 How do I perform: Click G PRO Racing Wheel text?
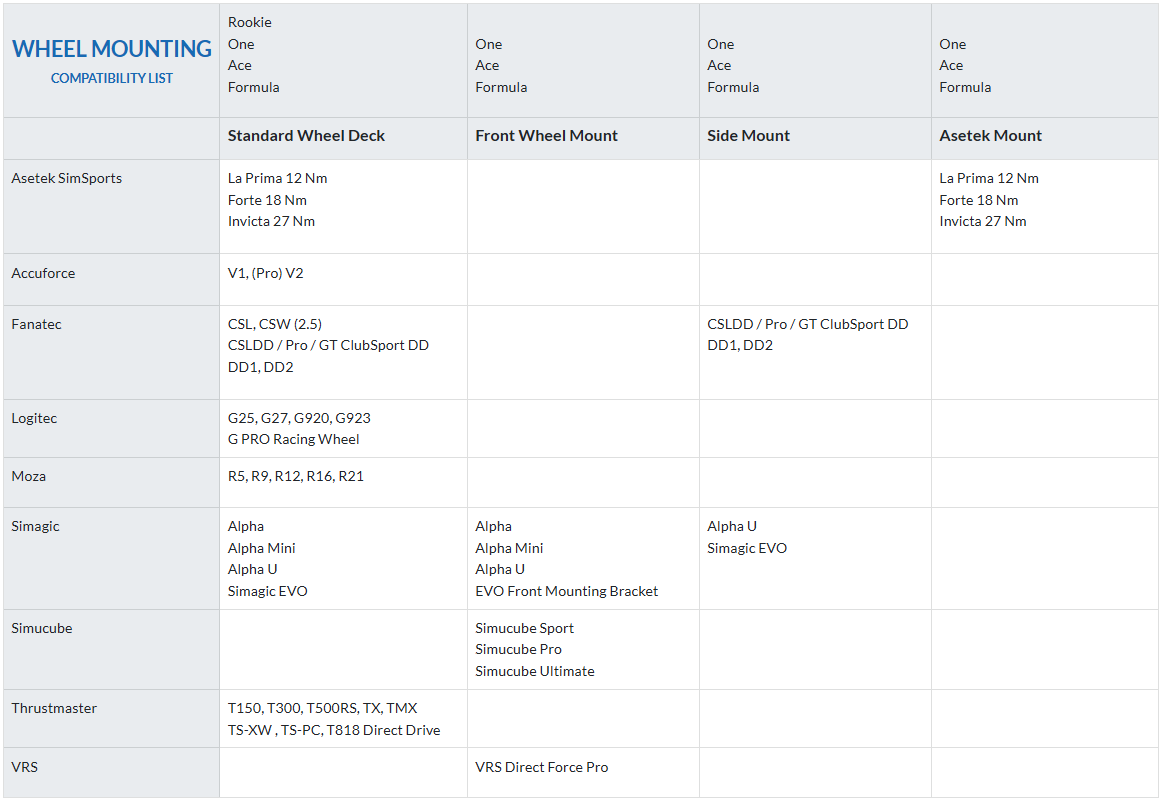(293, 439)
